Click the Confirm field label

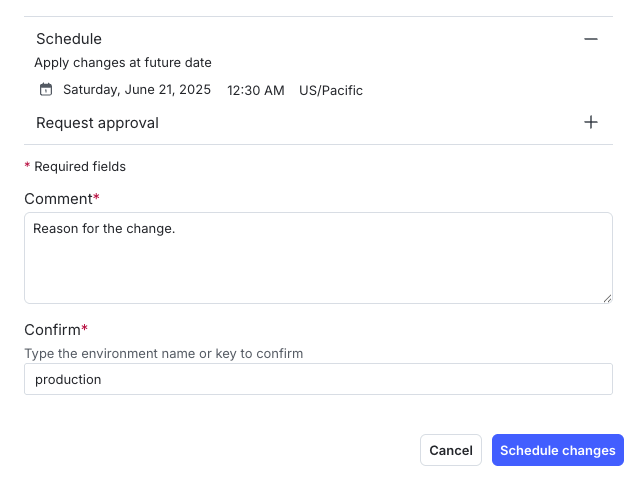coord(52,330)
